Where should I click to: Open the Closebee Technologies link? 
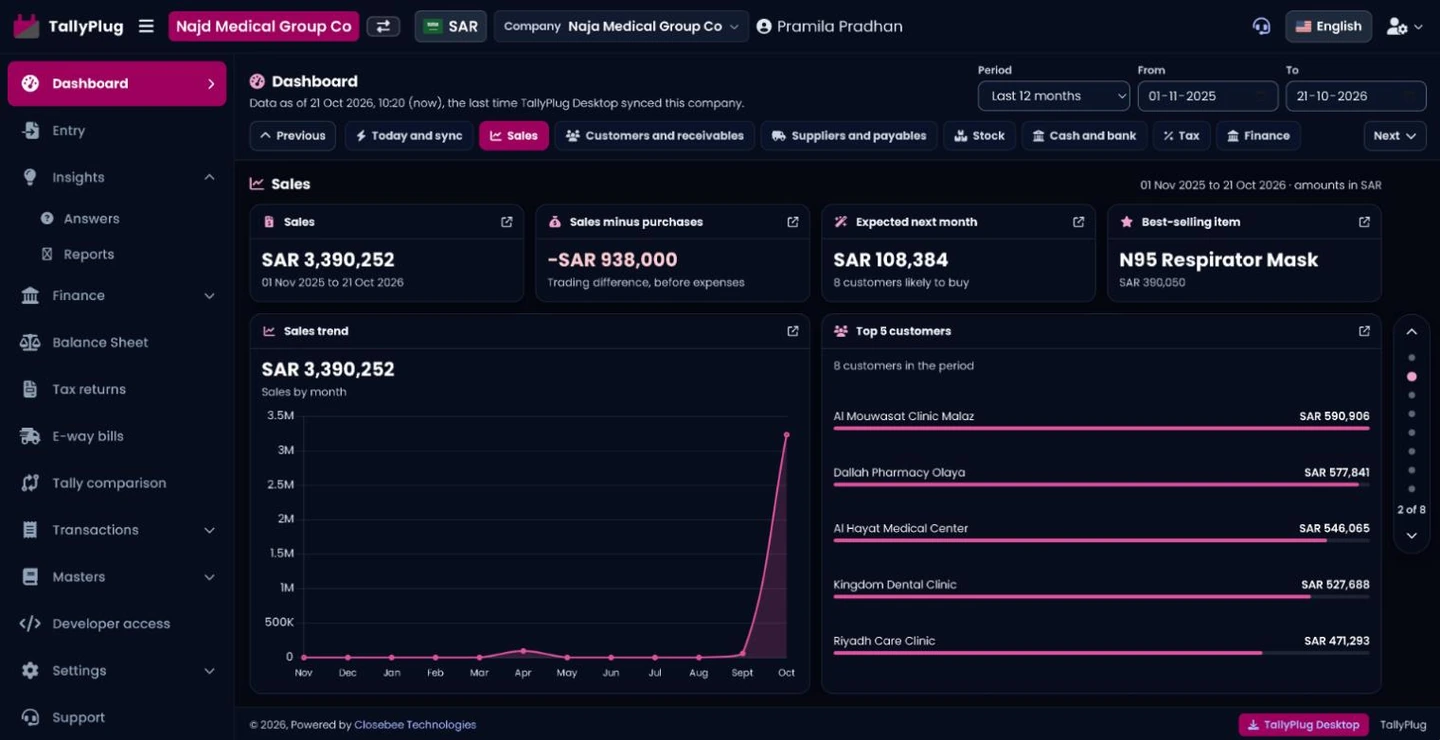pos(415,725)
